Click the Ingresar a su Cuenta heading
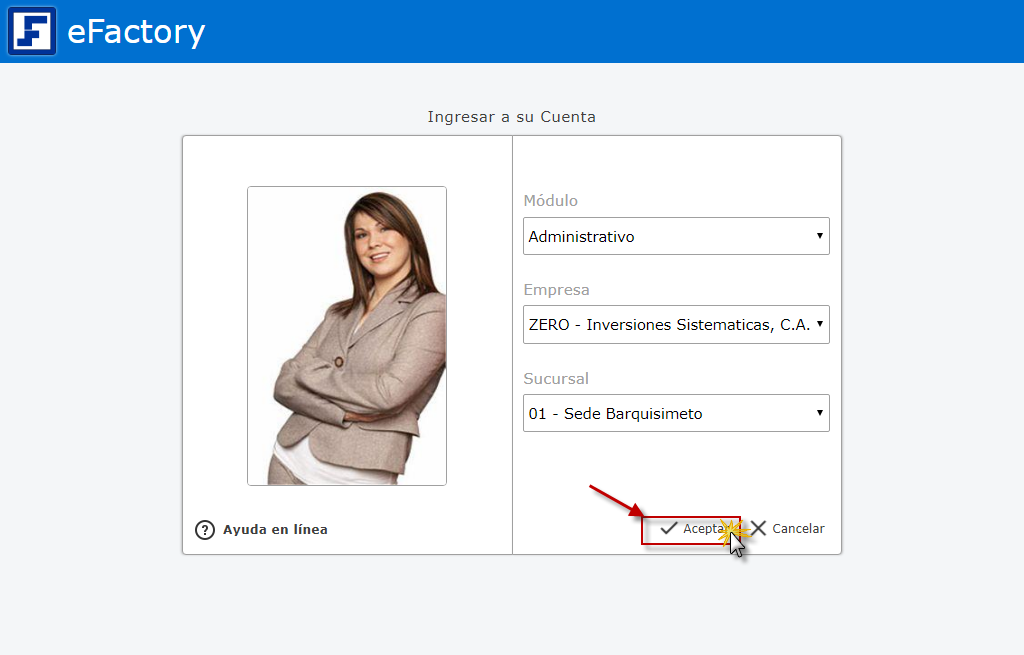The width and height of the screenshot is (1024, 655). (x=511, y=117)
